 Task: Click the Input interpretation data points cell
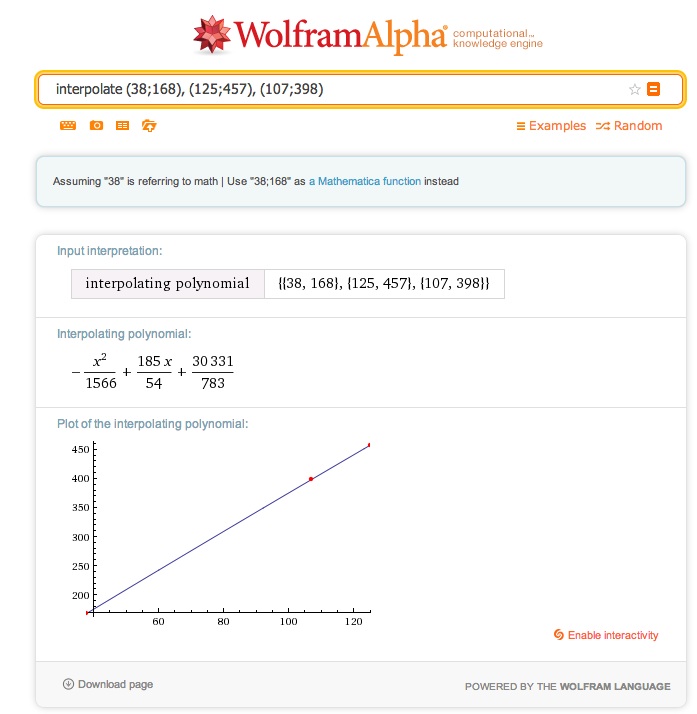[384, 284]
